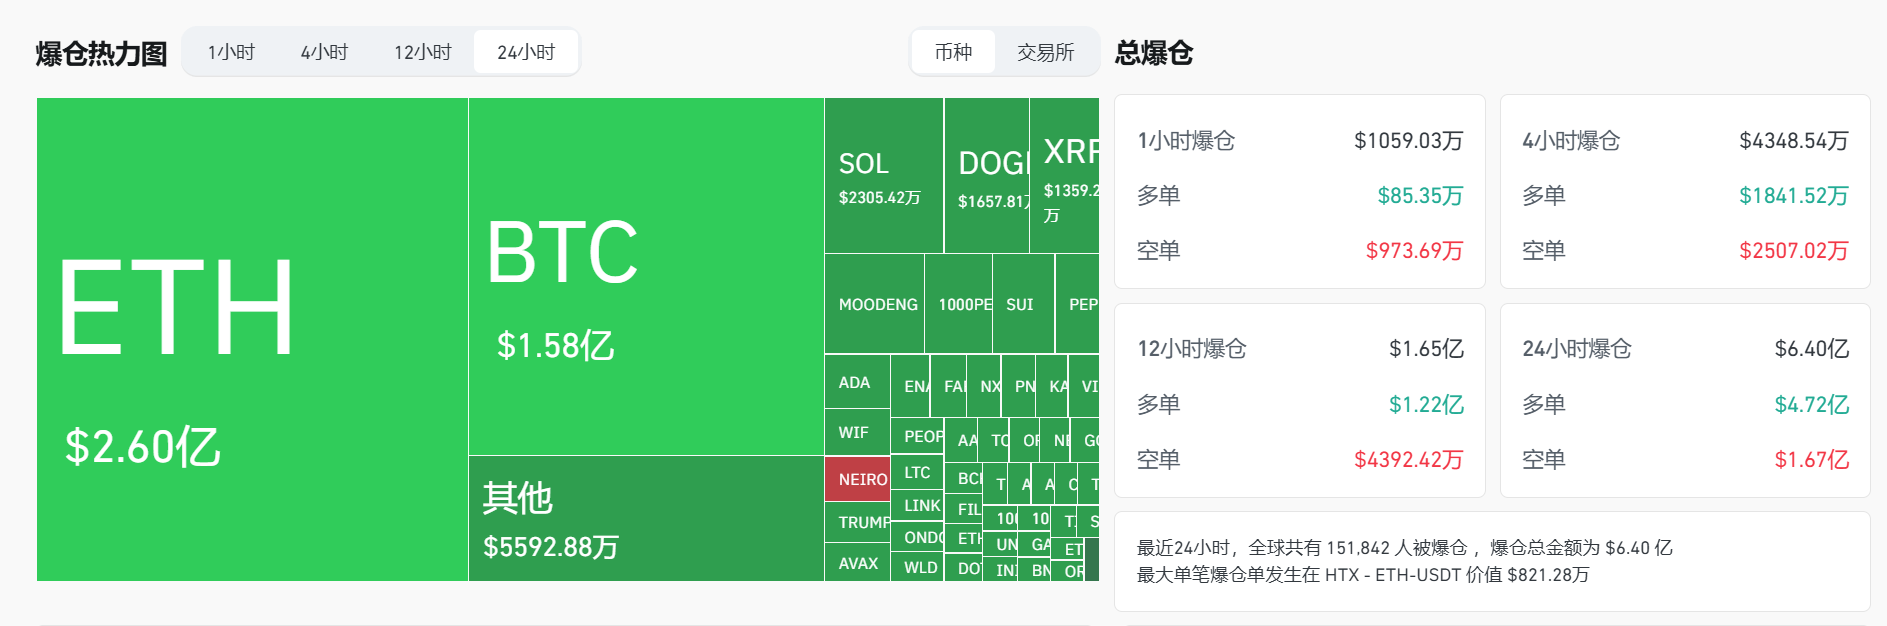Click the $6.40亿 card total value
This screenshot has height=626, width=1887.
[x=1811, y=349]
